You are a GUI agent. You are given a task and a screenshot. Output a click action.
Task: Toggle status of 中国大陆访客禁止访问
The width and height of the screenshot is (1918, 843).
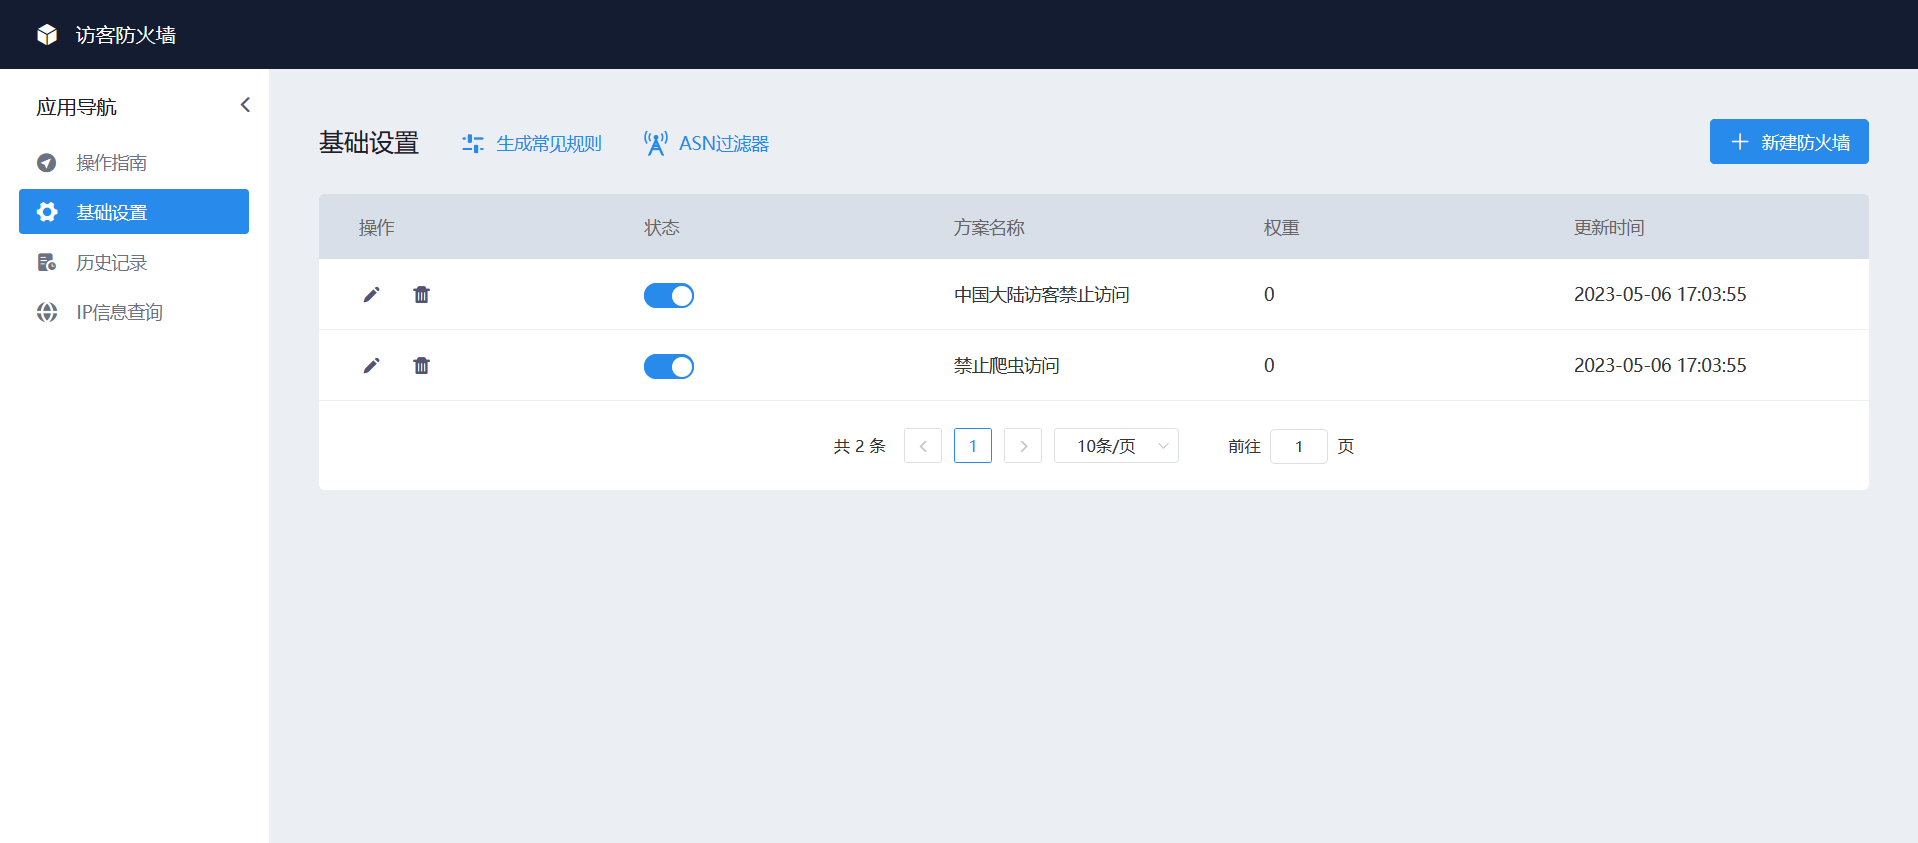point(669,295)
